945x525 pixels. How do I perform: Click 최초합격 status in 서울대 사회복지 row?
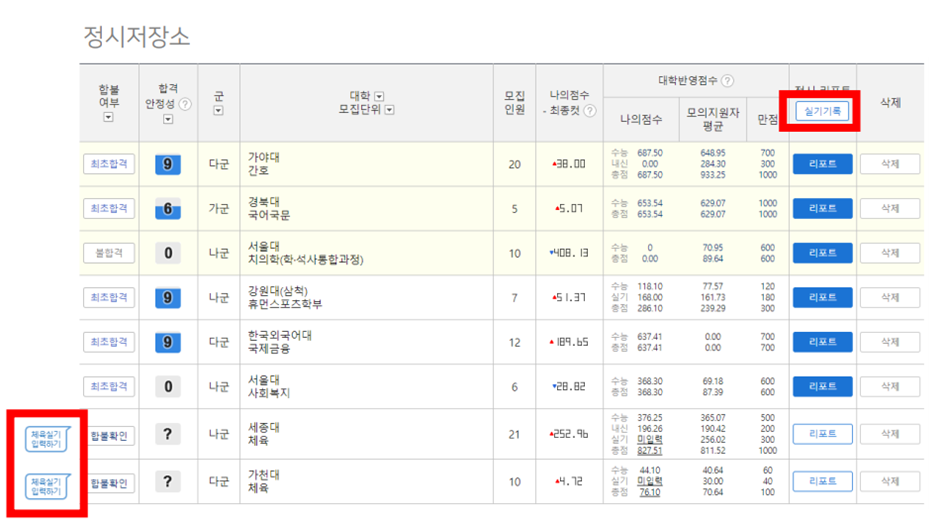pos(109,386)
